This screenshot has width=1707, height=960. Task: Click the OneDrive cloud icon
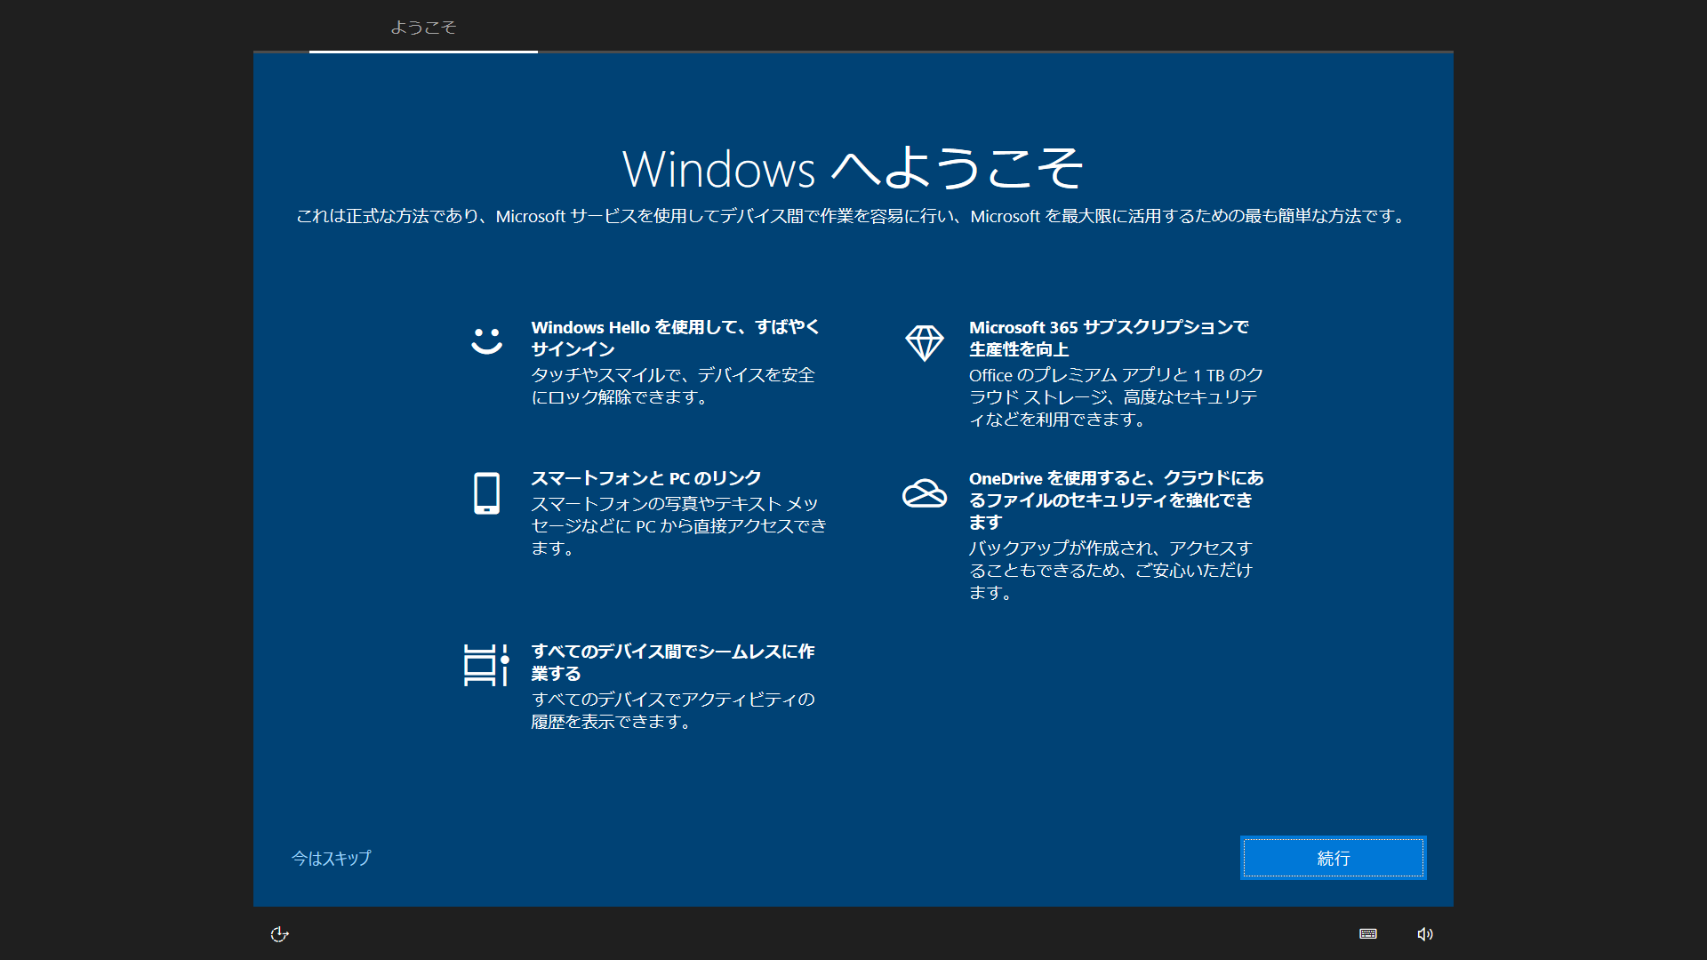[x=924, y=493]
